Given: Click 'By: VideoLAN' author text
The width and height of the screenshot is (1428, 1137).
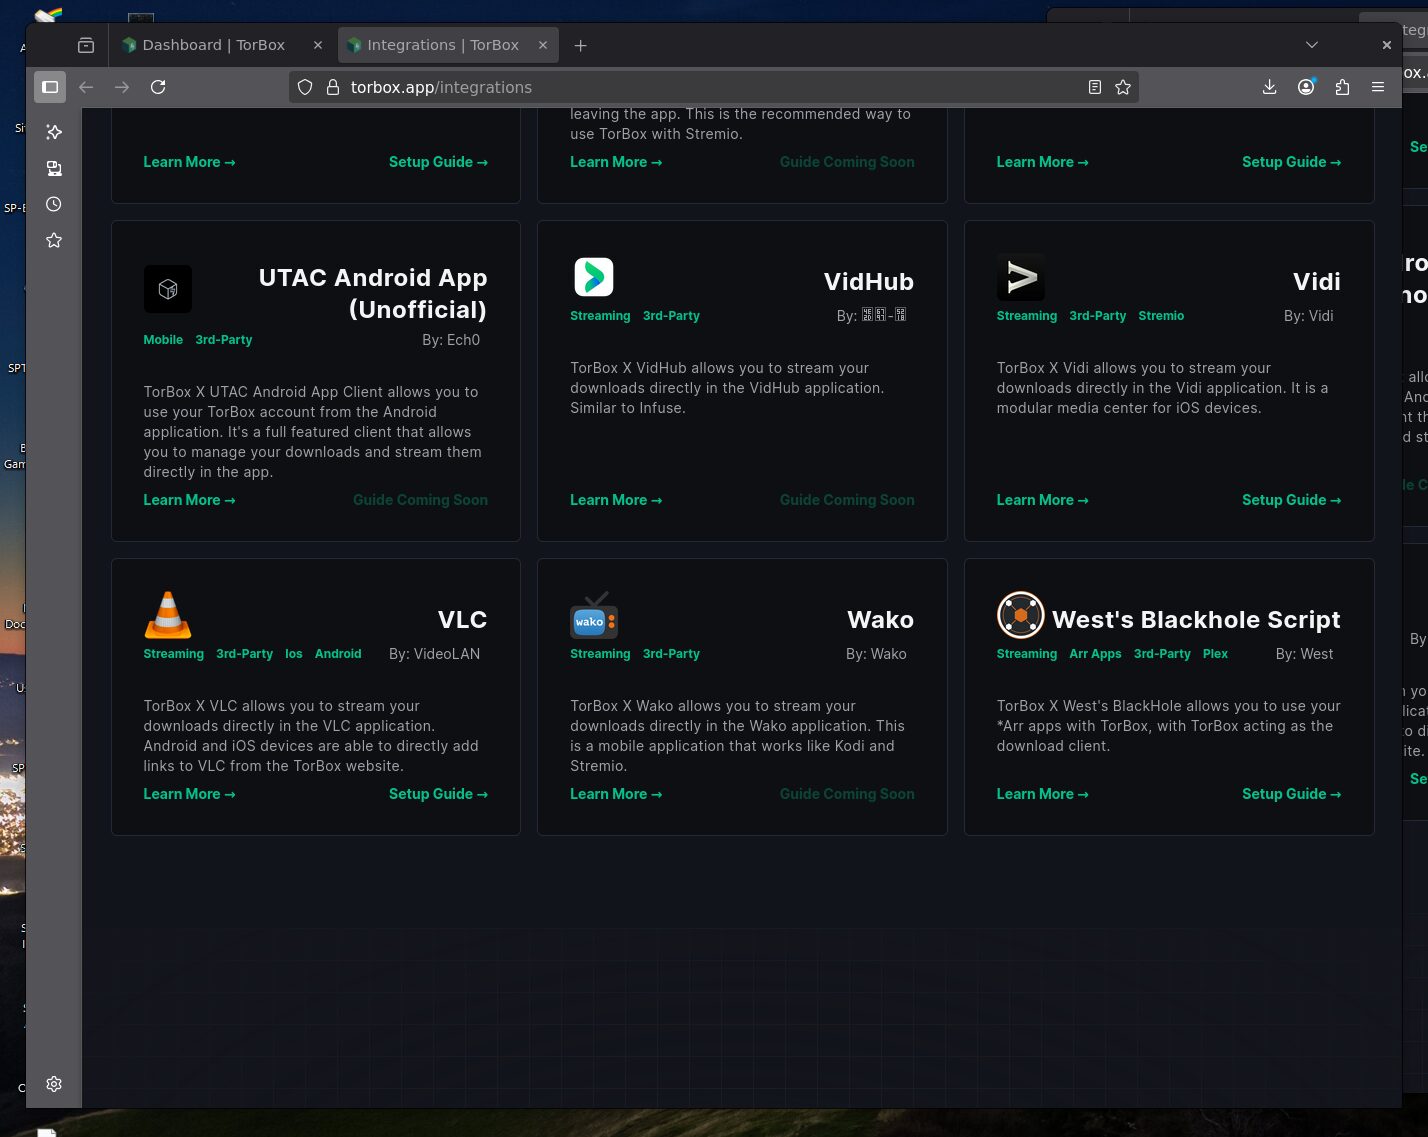Looking at the screenshot, I should [434, 654].
